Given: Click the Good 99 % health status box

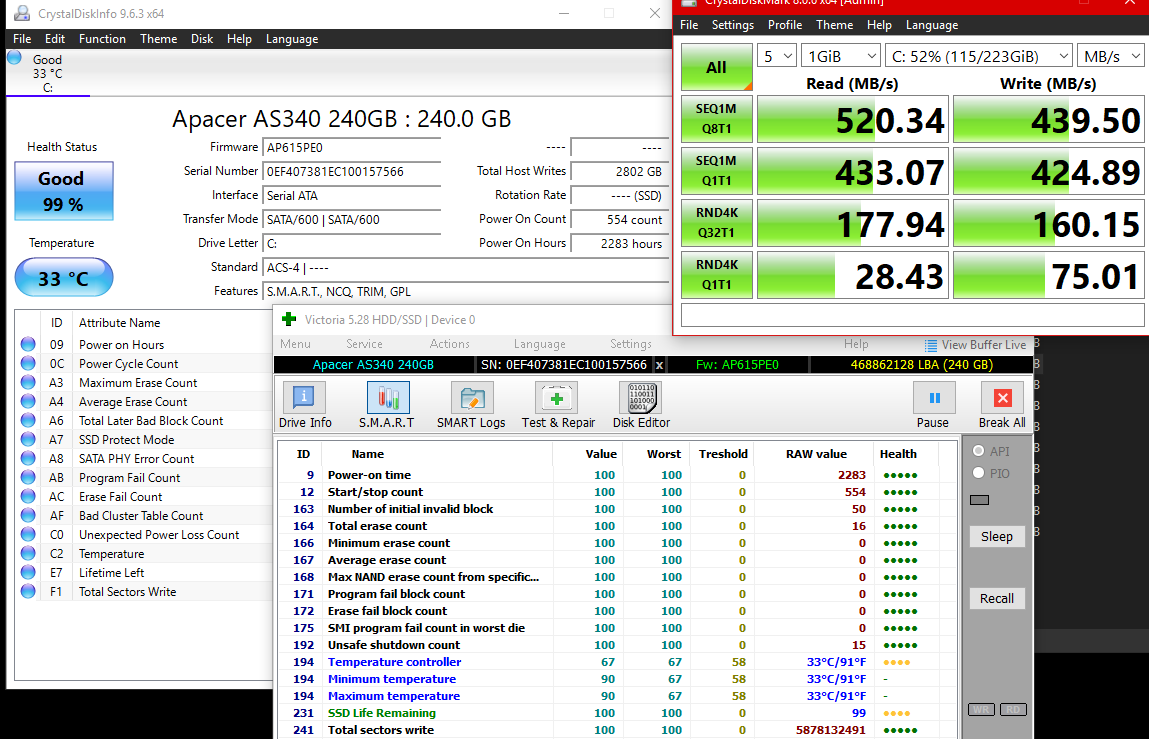Looking at the screenshot, I should [x=63, y=191].
